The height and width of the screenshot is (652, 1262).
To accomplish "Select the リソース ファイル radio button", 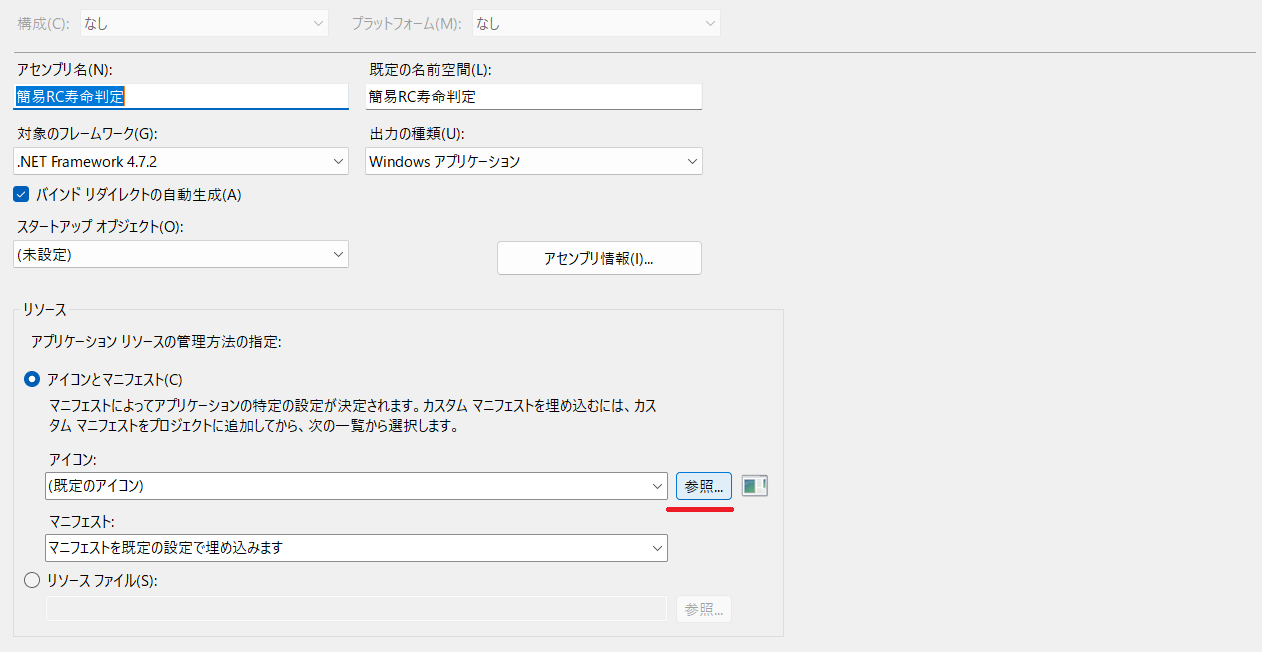I will [x=32, y=580].
